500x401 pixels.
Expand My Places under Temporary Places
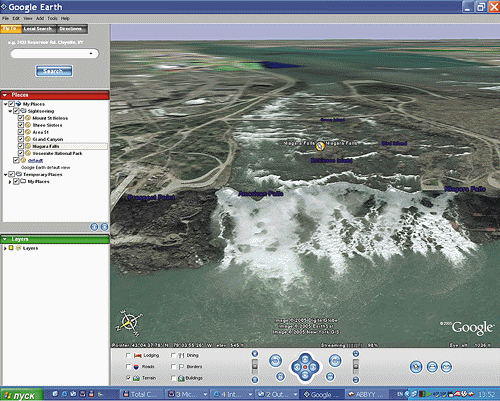(x=10, y=182)
